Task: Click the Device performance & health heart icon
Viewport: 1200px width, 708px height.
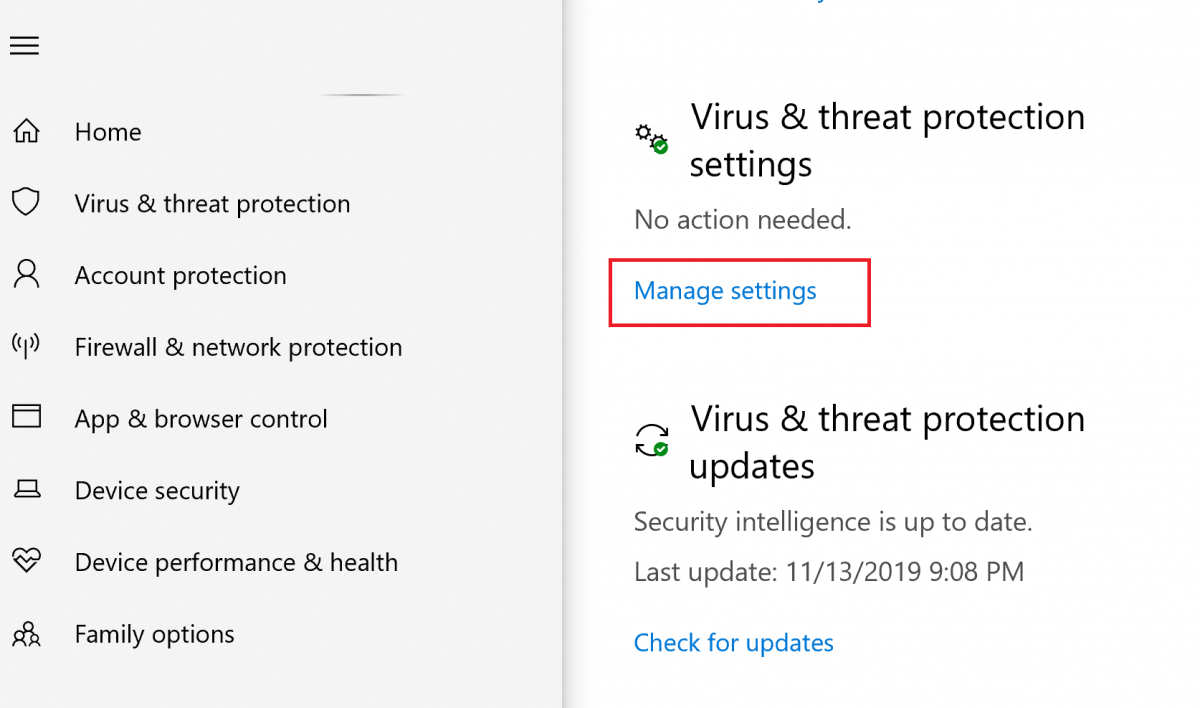Action: [26, 562]
